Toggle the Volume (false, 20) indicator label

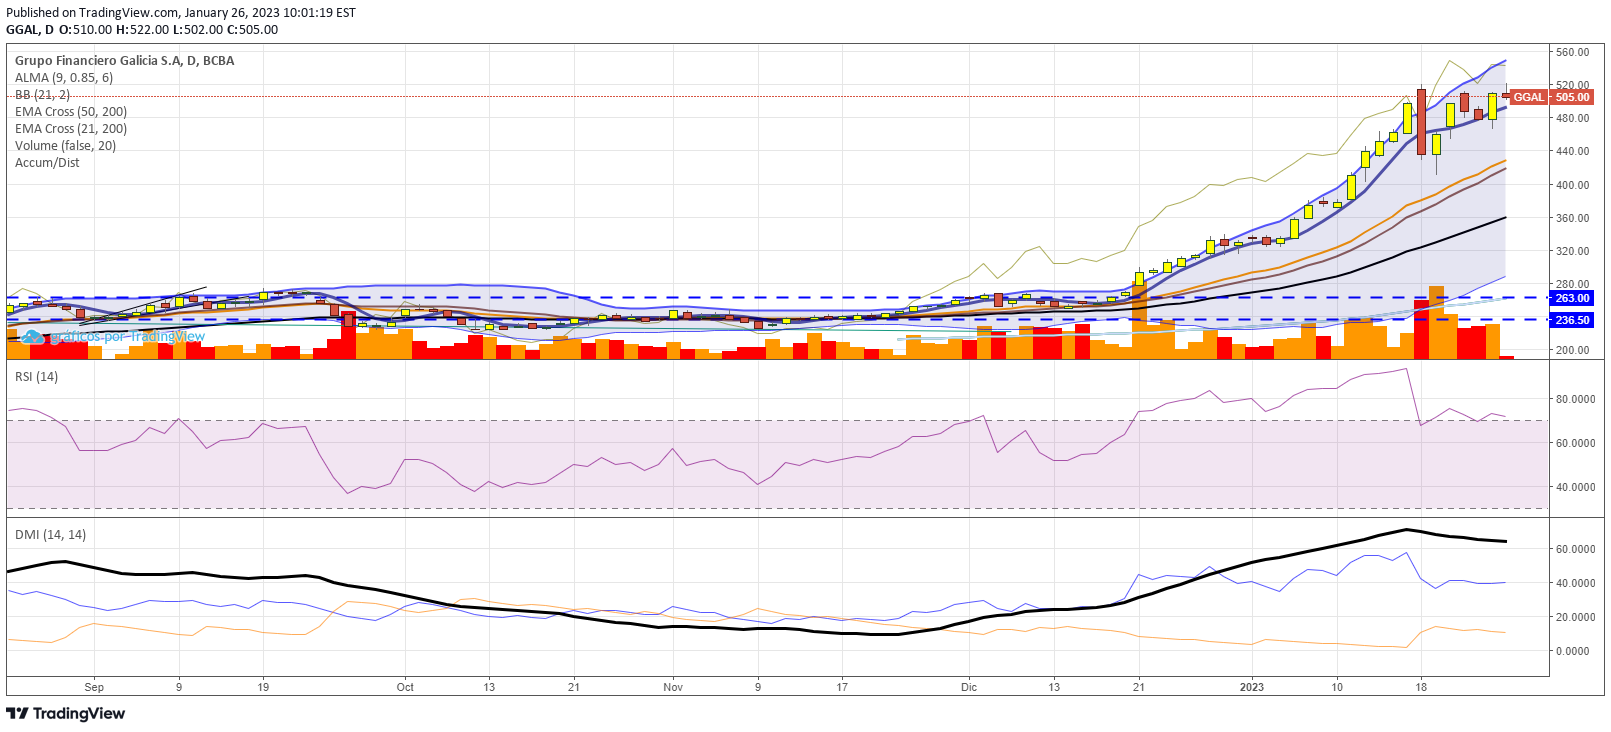point(65,146)
